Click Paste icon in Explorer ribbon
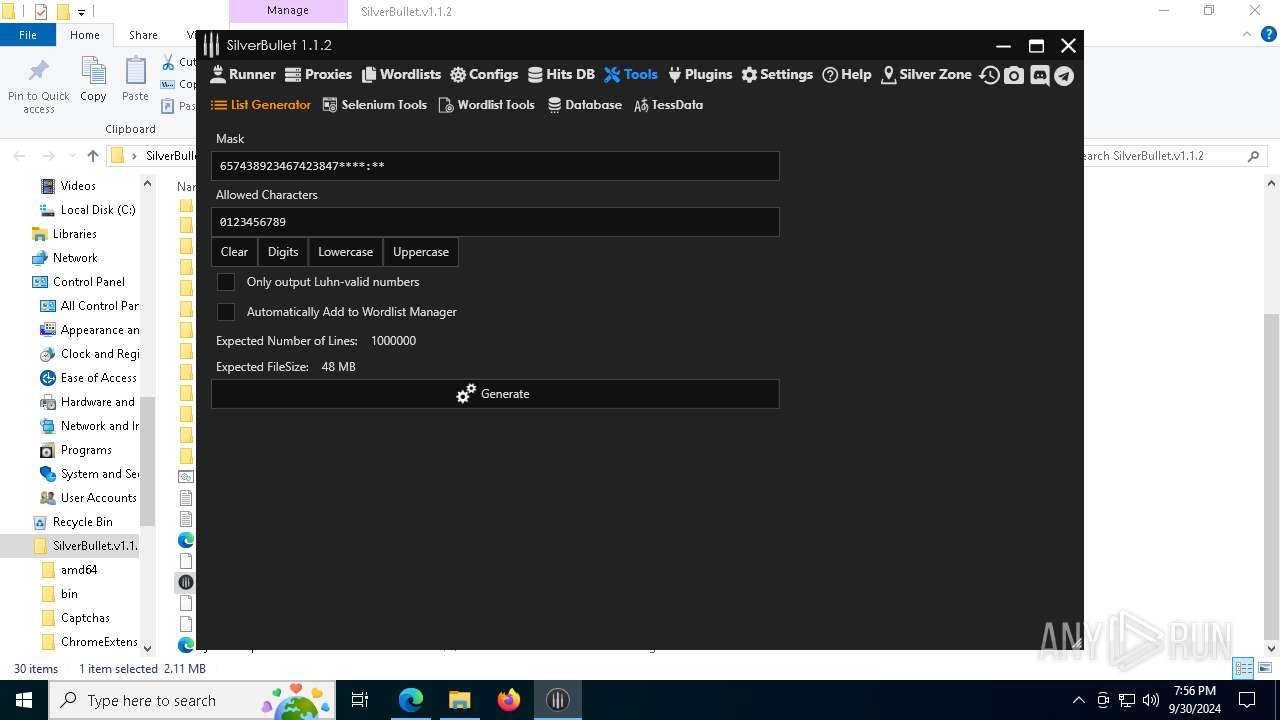Image resolution: width=1280 pixels, height=720 pixels. coord(135,80)
